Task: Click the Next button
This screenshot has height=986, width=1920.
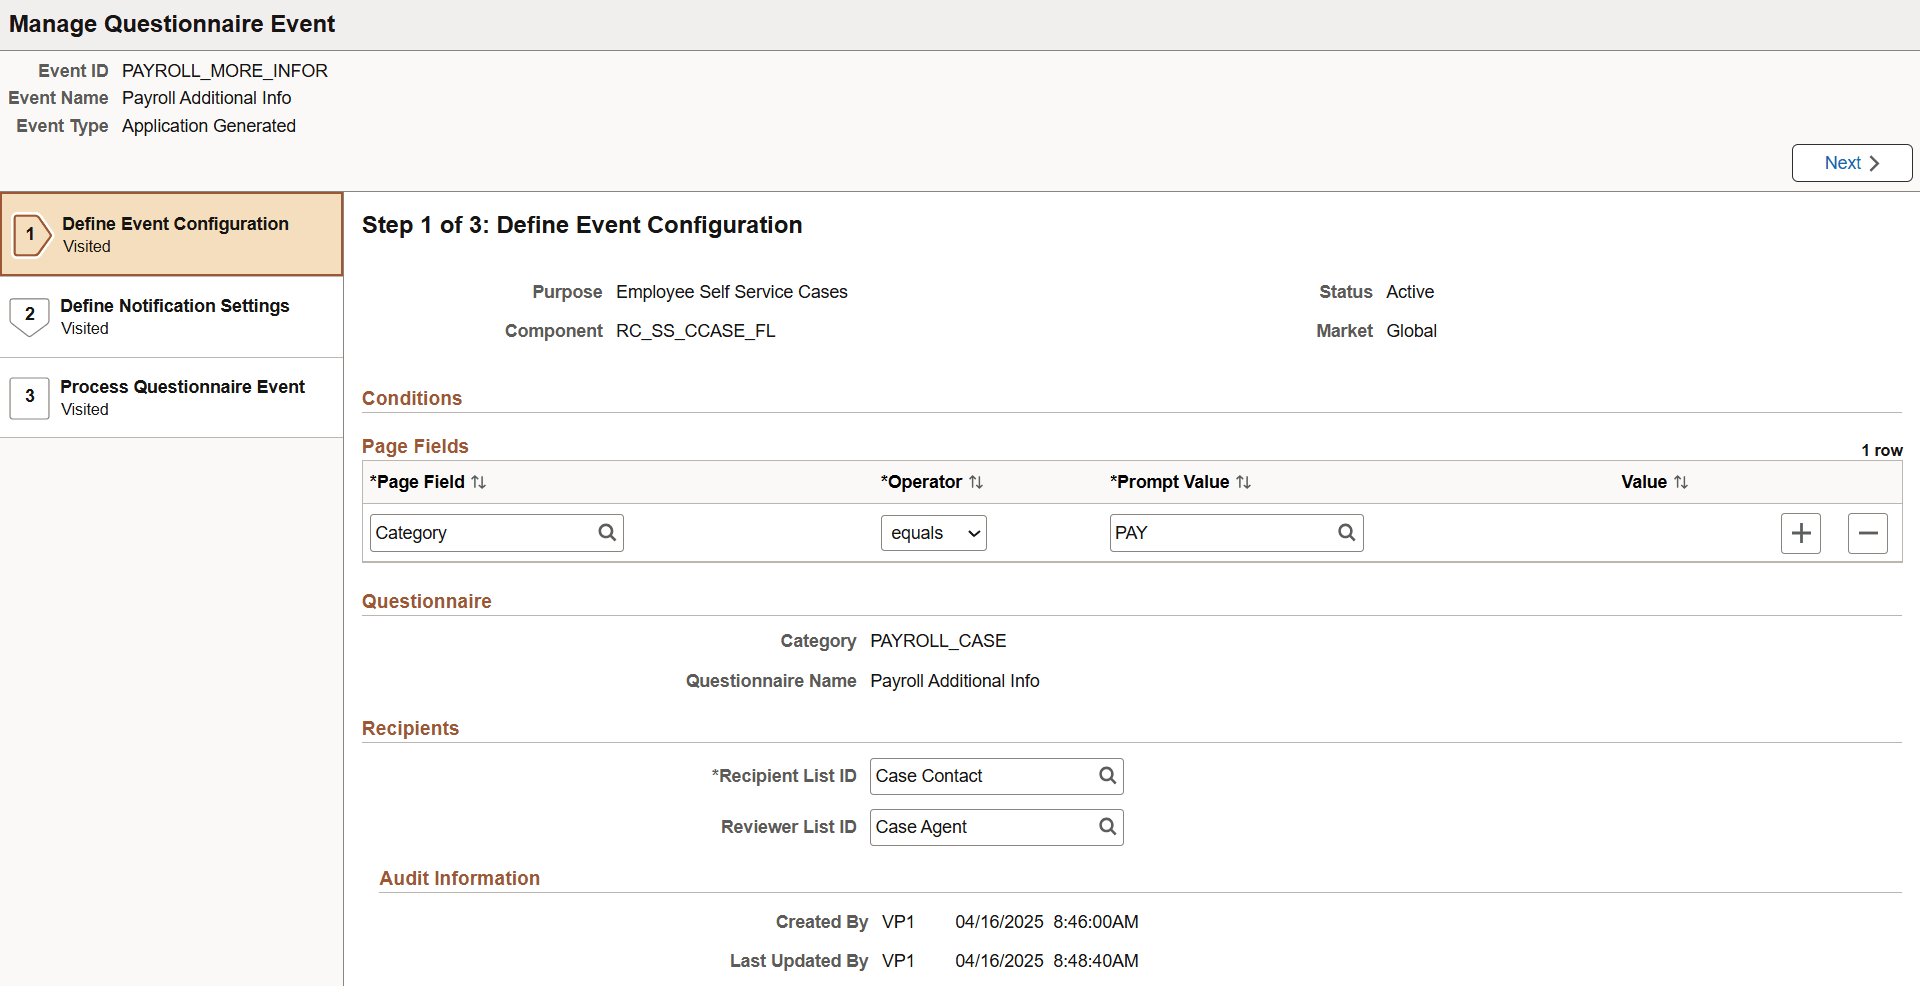Action: point(1851,162)
